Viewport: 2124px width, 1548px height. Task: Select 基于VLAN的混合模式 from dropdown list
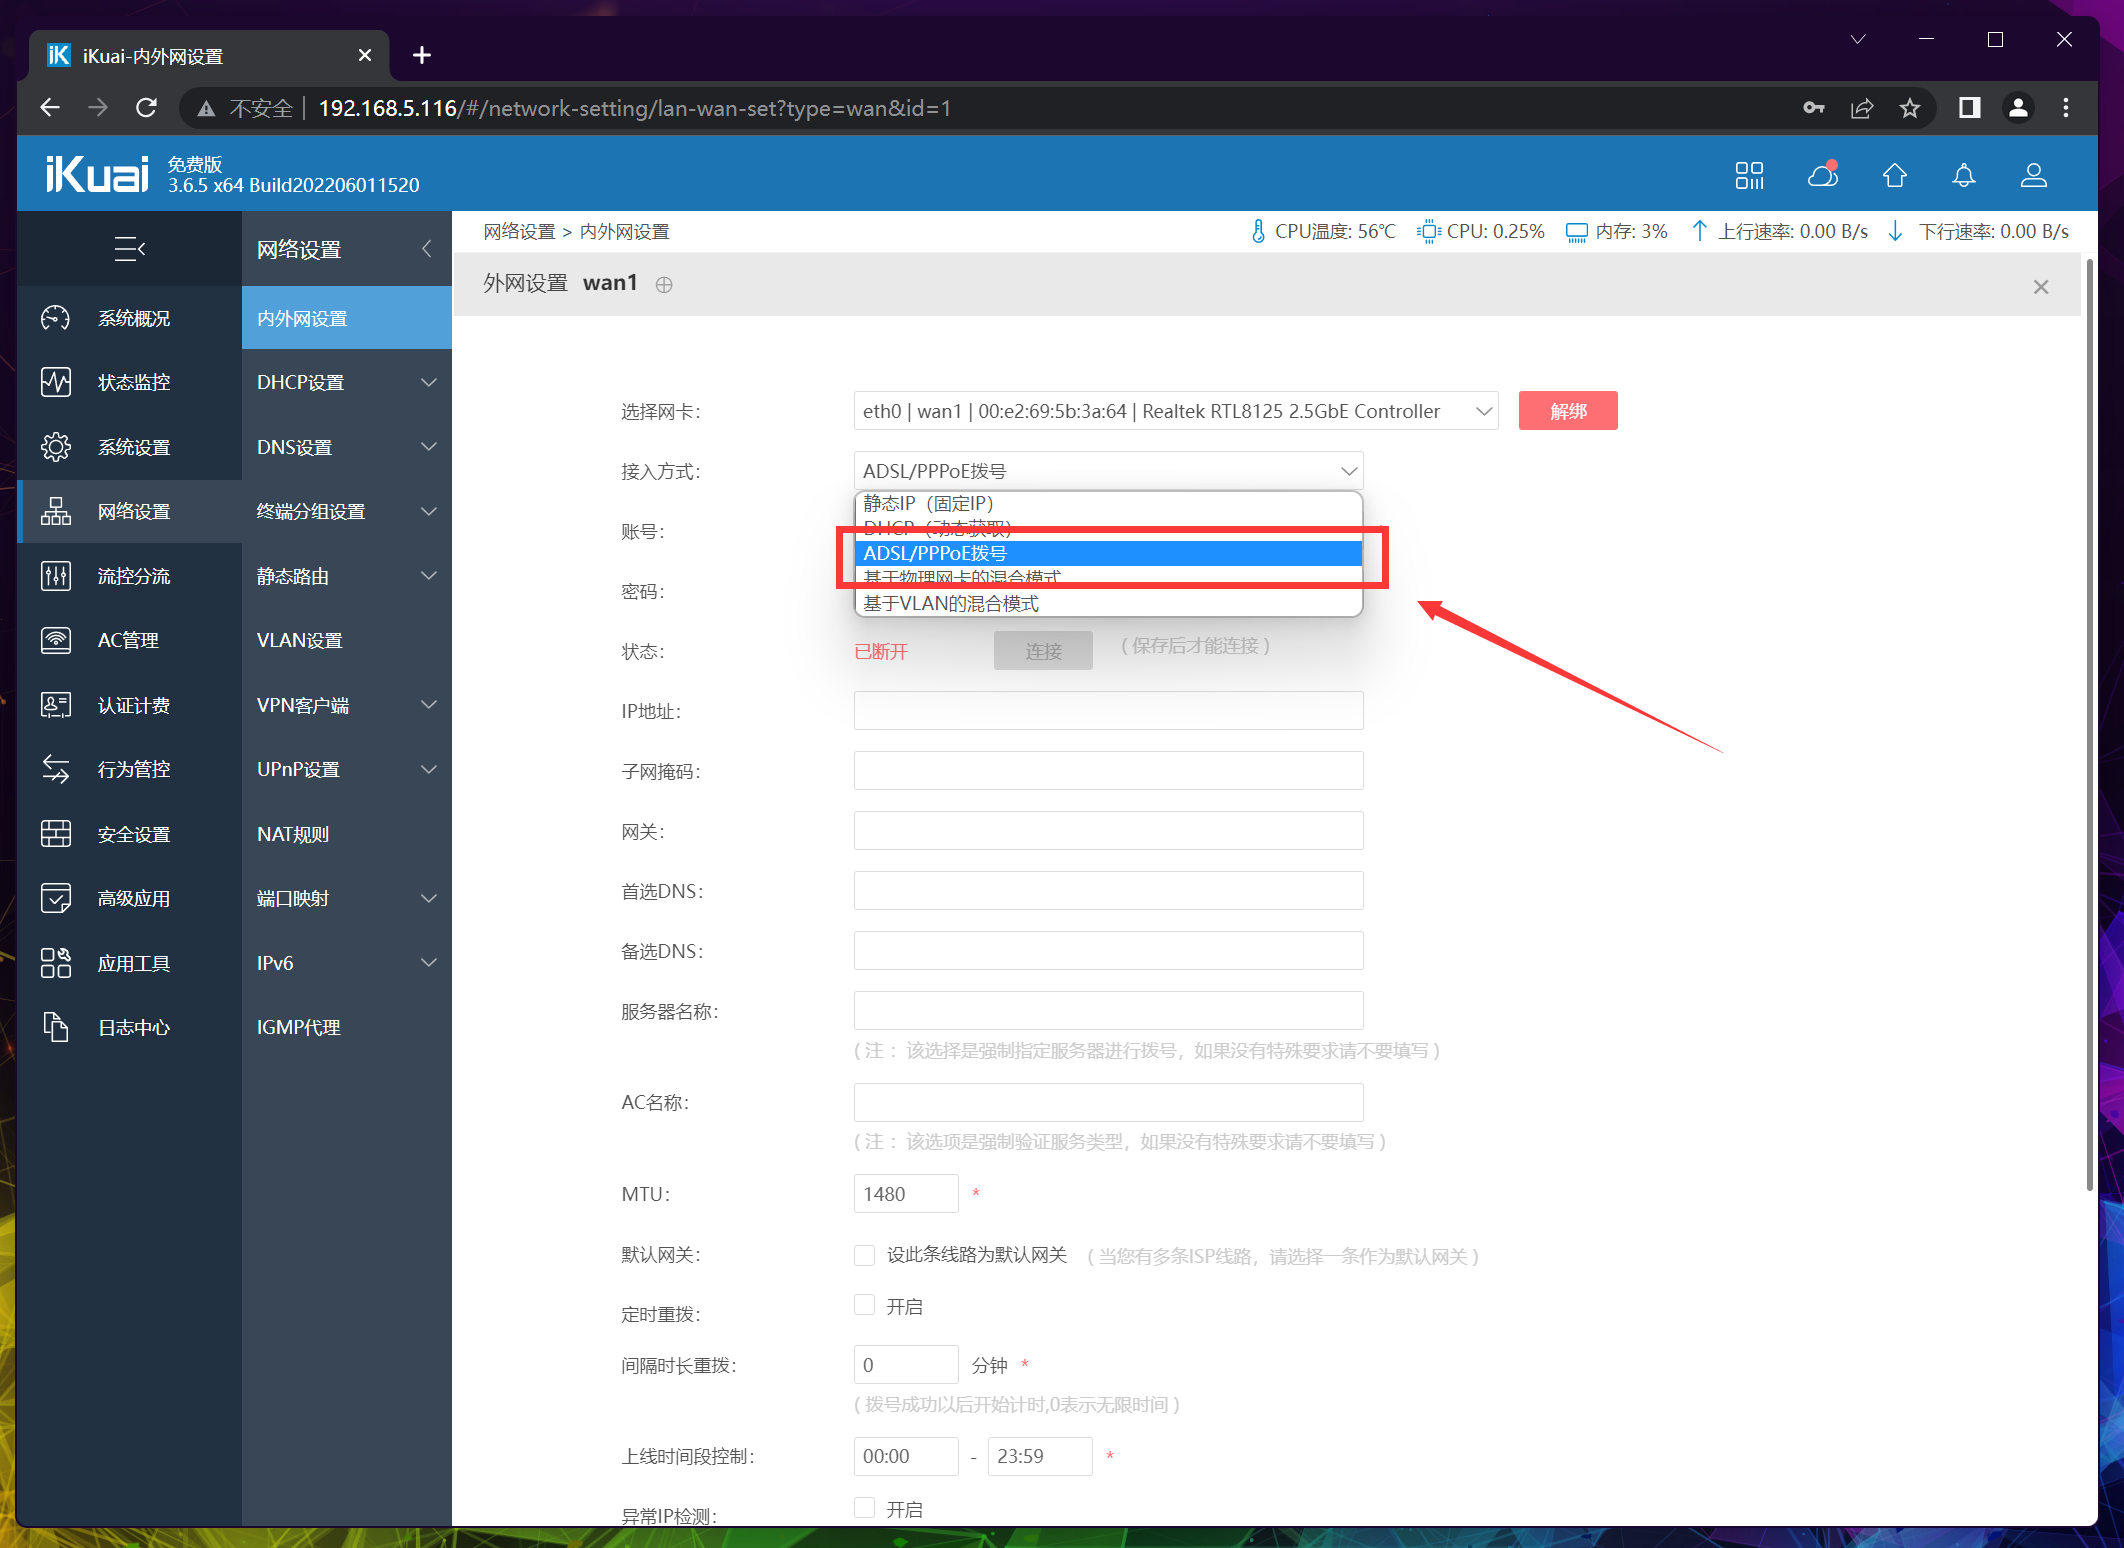tap(950, 604)
